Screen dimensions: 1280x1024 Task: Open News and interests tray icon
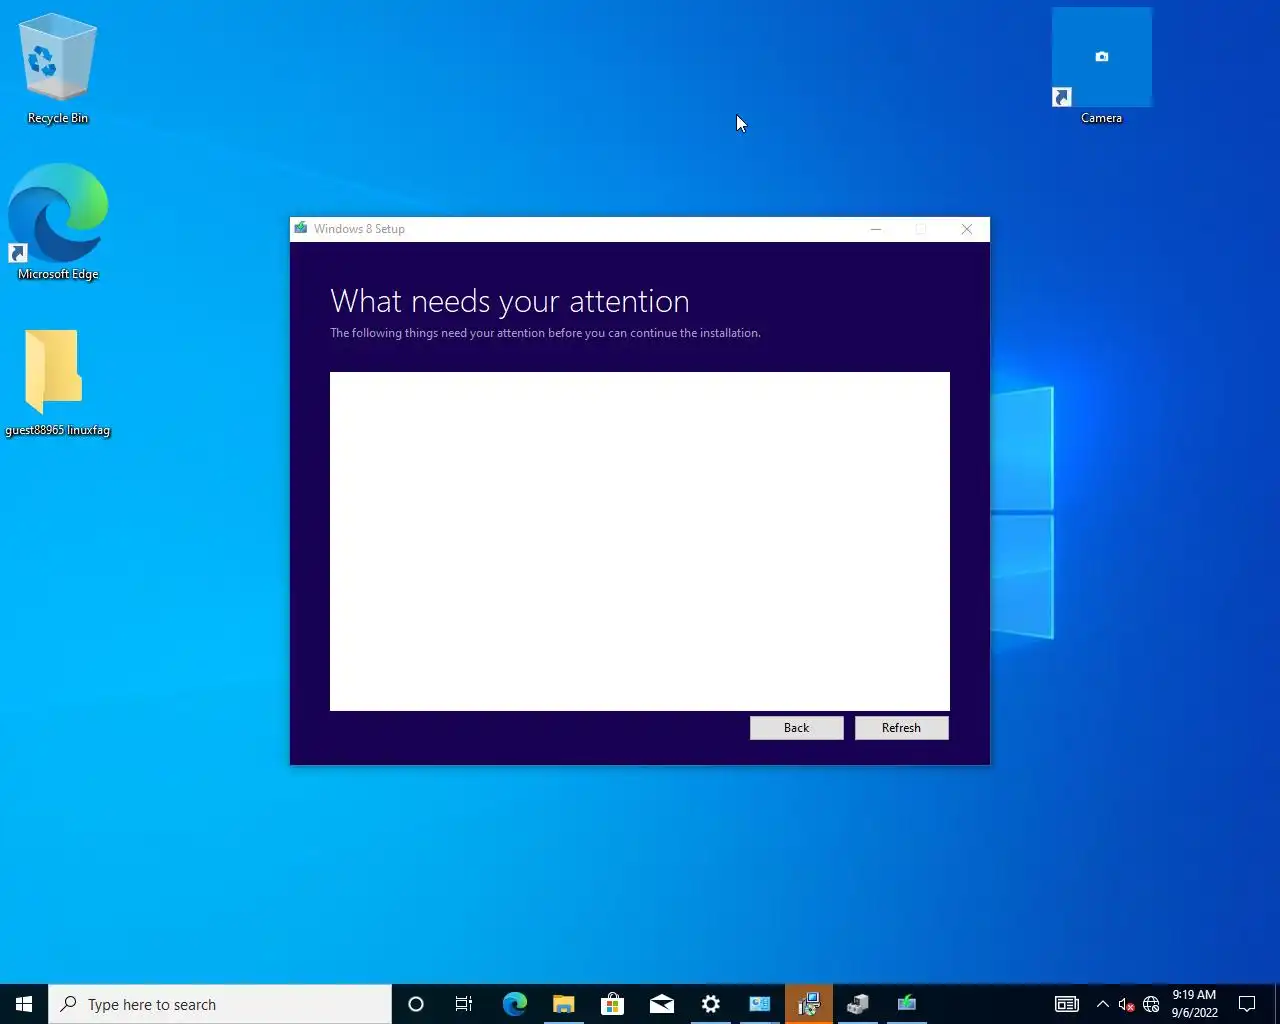click(1067, 1004)
